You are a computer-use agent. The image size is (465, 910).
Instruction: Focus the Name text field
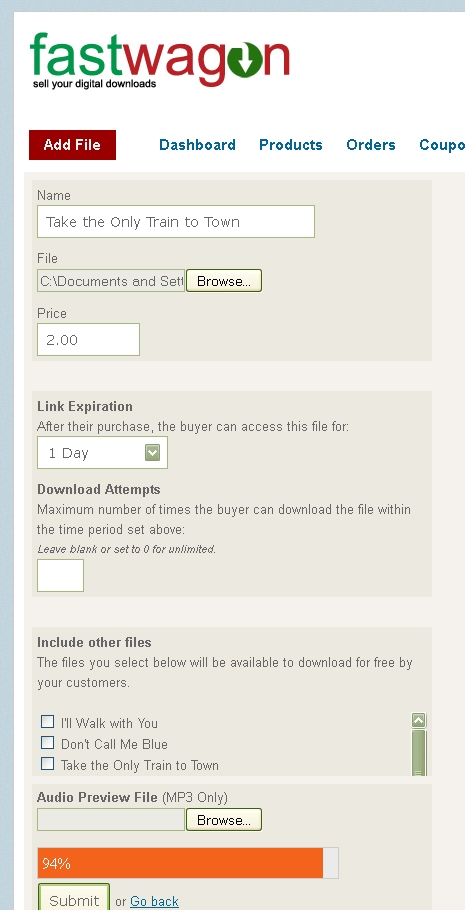point(176,222)
